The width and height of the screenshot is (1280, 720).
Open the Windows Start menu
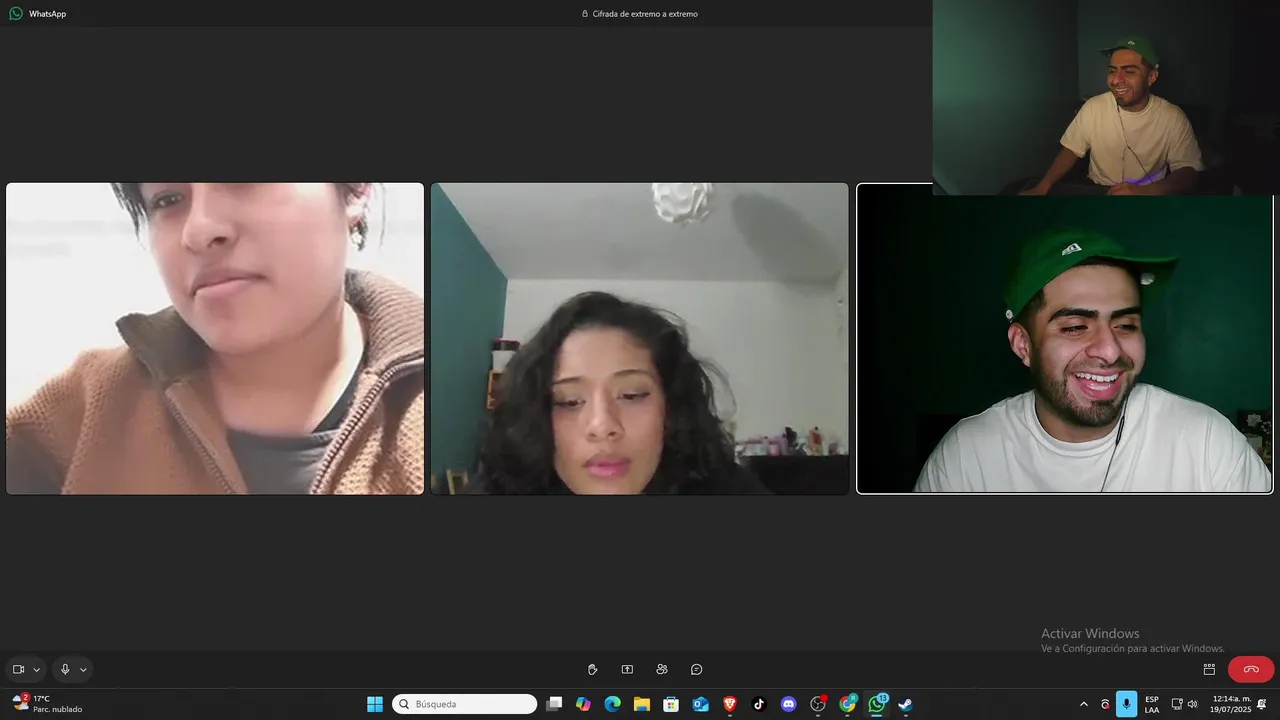pos(375,704)
